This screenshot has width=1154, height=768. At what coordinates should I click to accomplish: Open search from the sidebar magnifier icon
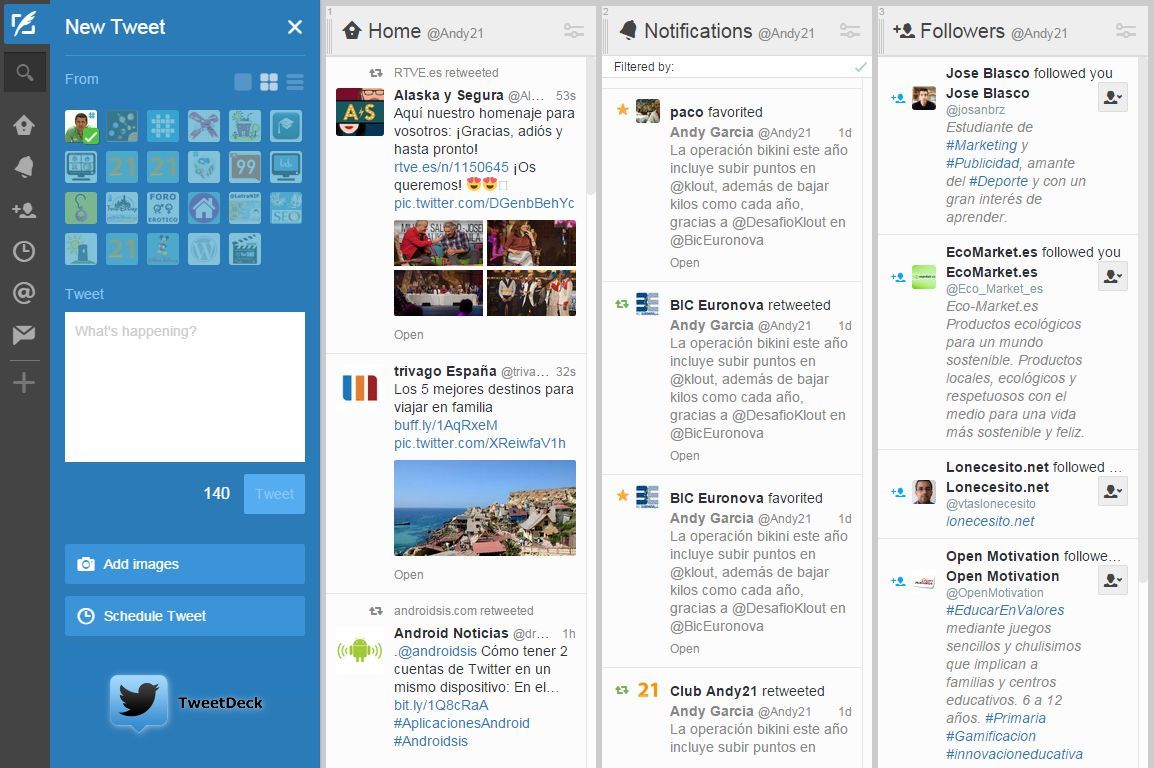(x=24, y=72)
